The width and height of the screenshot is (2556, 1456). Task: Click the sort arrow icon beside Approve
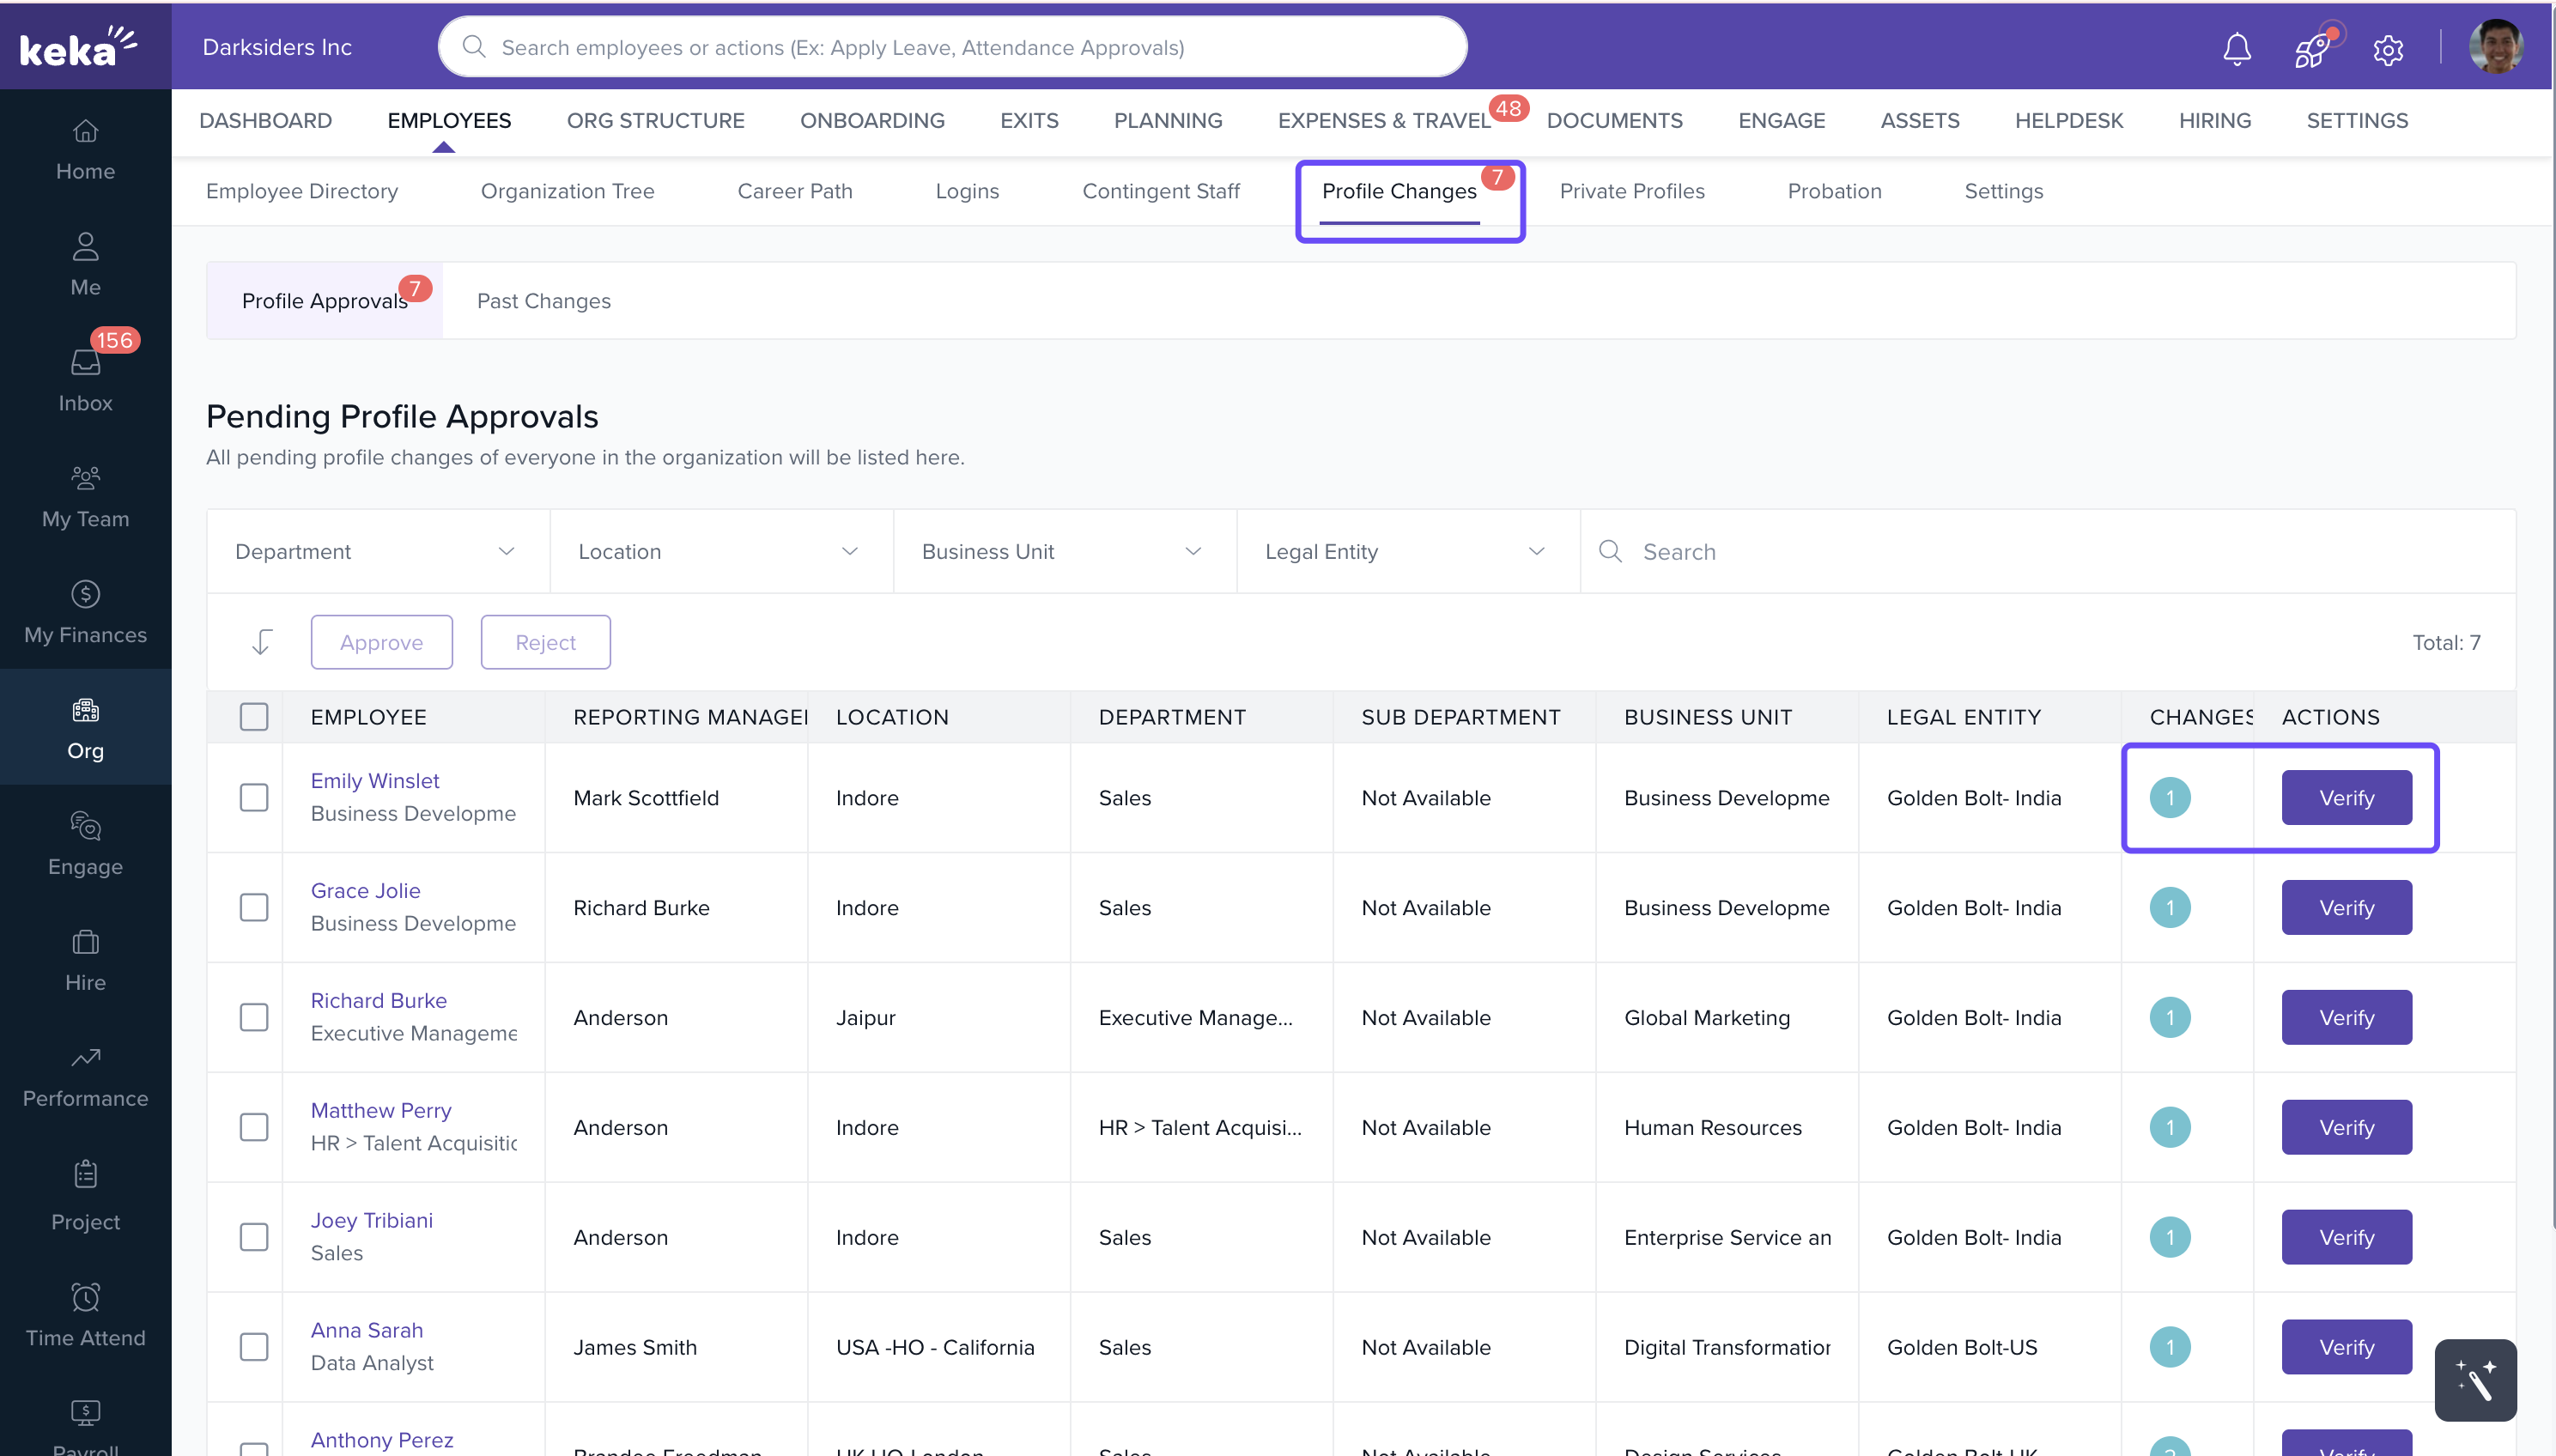coord(262,642)
